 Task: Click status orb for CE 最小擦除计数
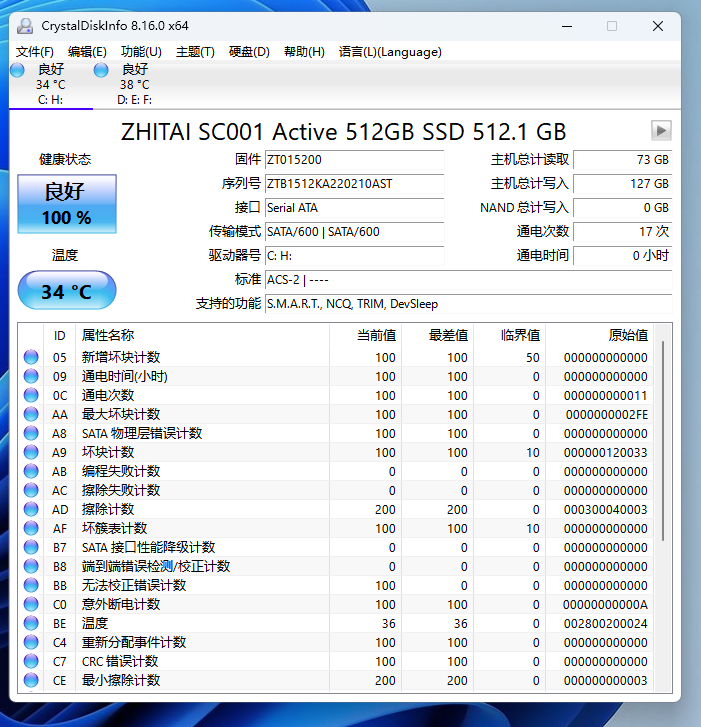(x=31, y=680)
